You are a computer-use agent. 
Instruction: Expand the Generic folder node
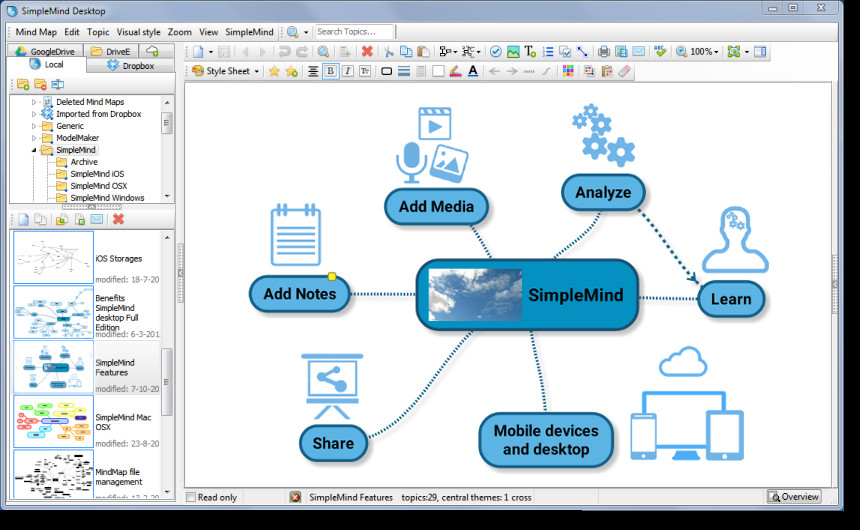(34, 126)
